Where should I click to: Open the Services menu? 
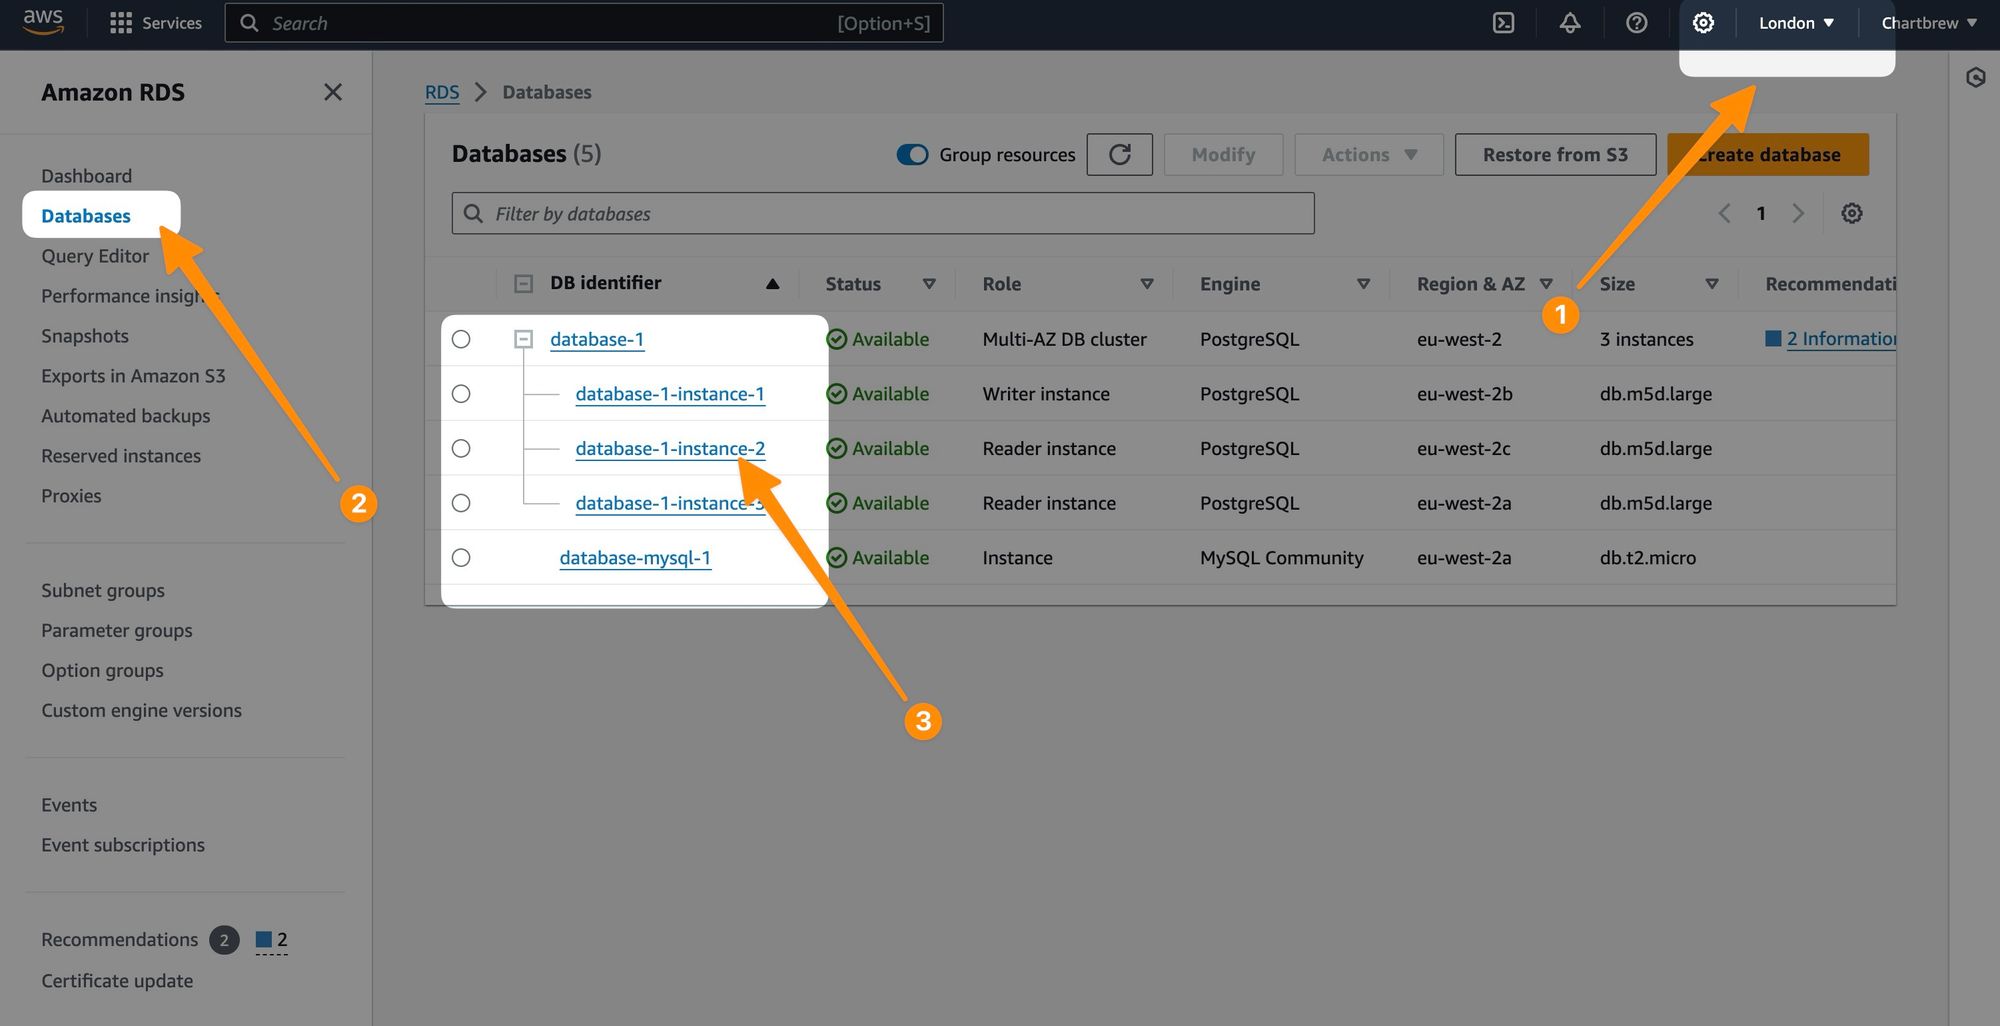click(x=155, y=22)
